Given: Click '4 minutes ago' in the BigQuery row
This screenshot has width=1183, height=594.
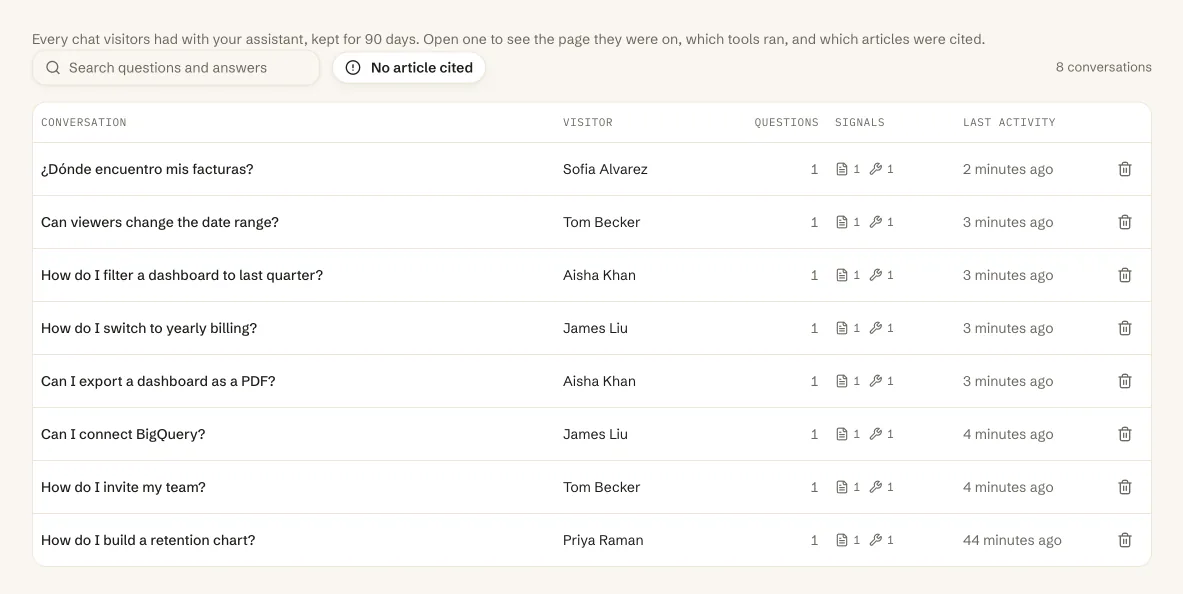Looking at the screenshot, I should 1008,434.
